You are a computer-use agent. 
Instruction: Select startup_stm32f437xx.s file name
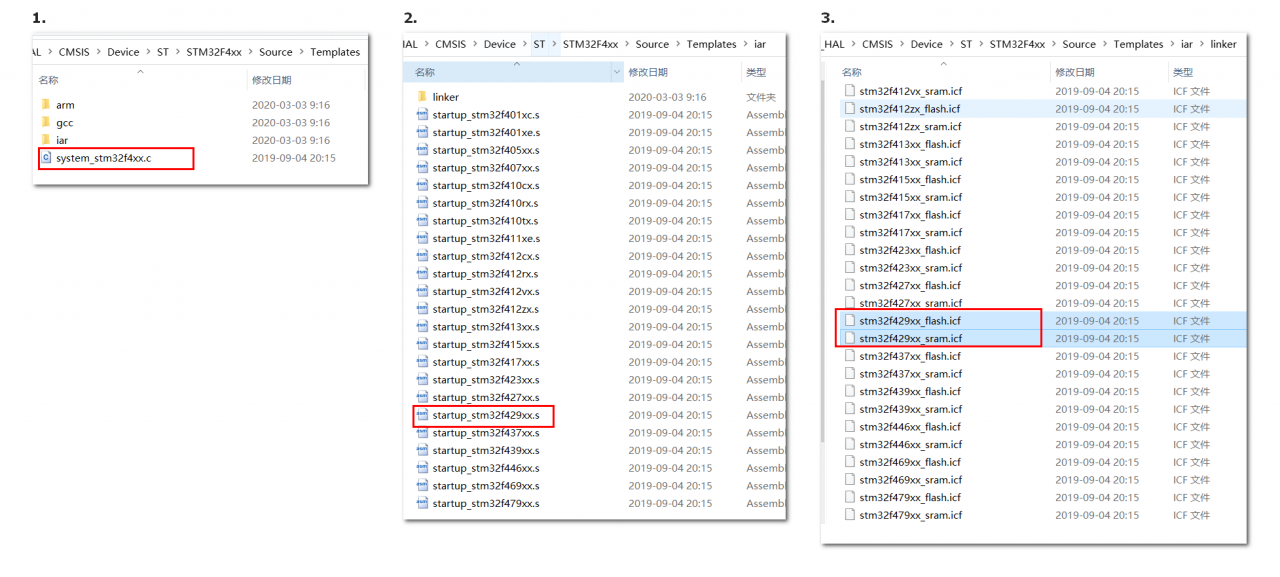486,433
